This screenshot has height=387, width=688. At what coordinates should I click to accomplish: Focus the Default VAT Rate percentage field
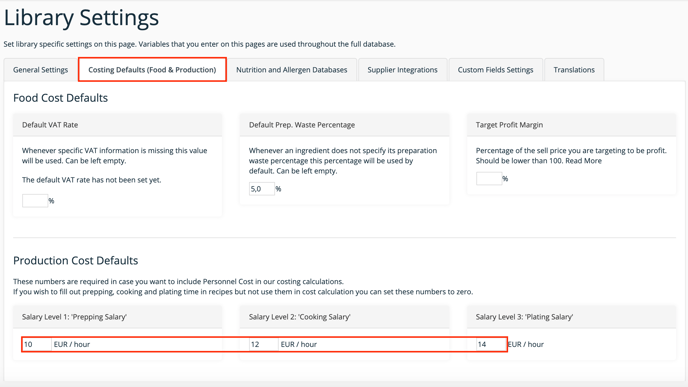35,201
